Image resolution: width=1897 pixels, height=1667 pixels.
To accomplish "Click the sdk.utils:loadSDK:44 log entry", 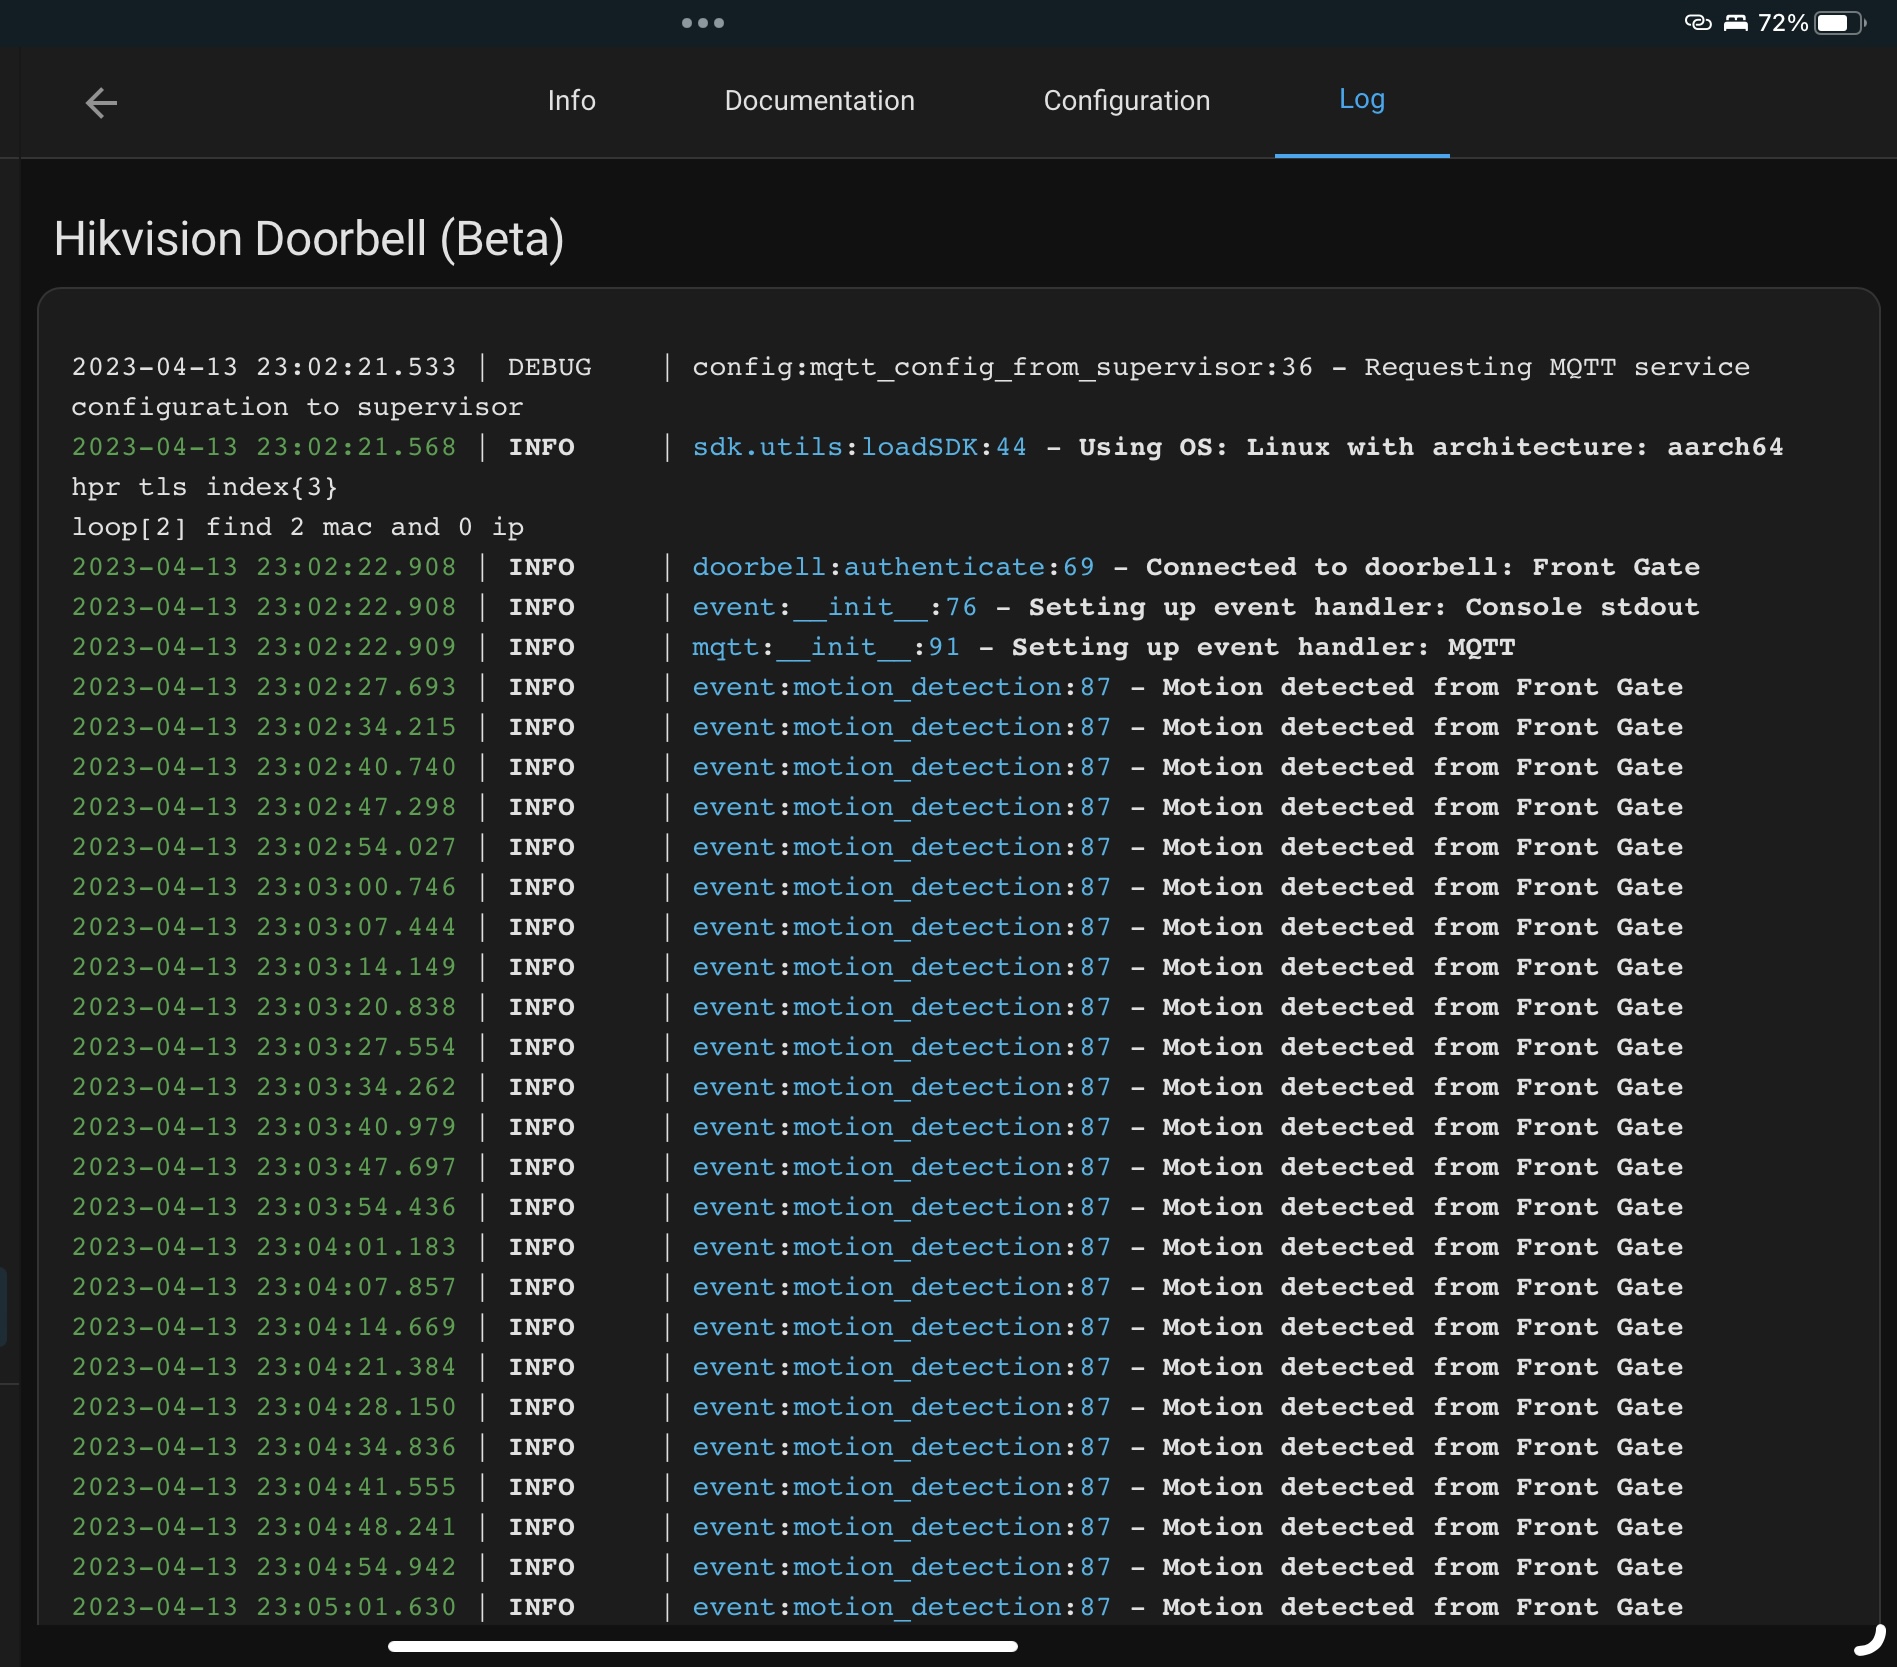I will click(927, 447).
